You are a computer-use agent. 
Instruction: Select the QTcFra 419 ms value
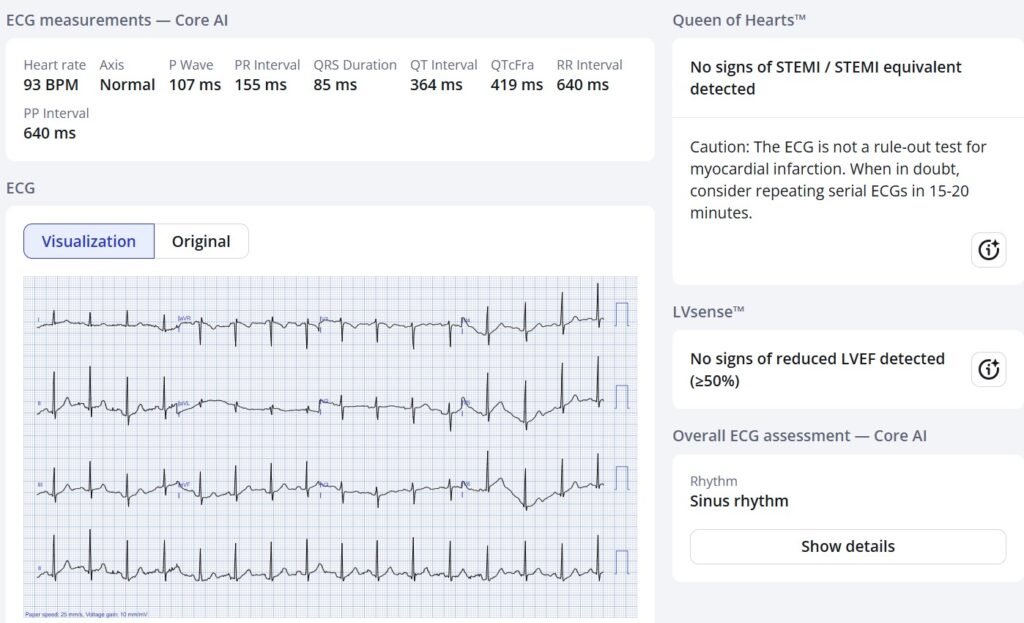click(516, 85)
